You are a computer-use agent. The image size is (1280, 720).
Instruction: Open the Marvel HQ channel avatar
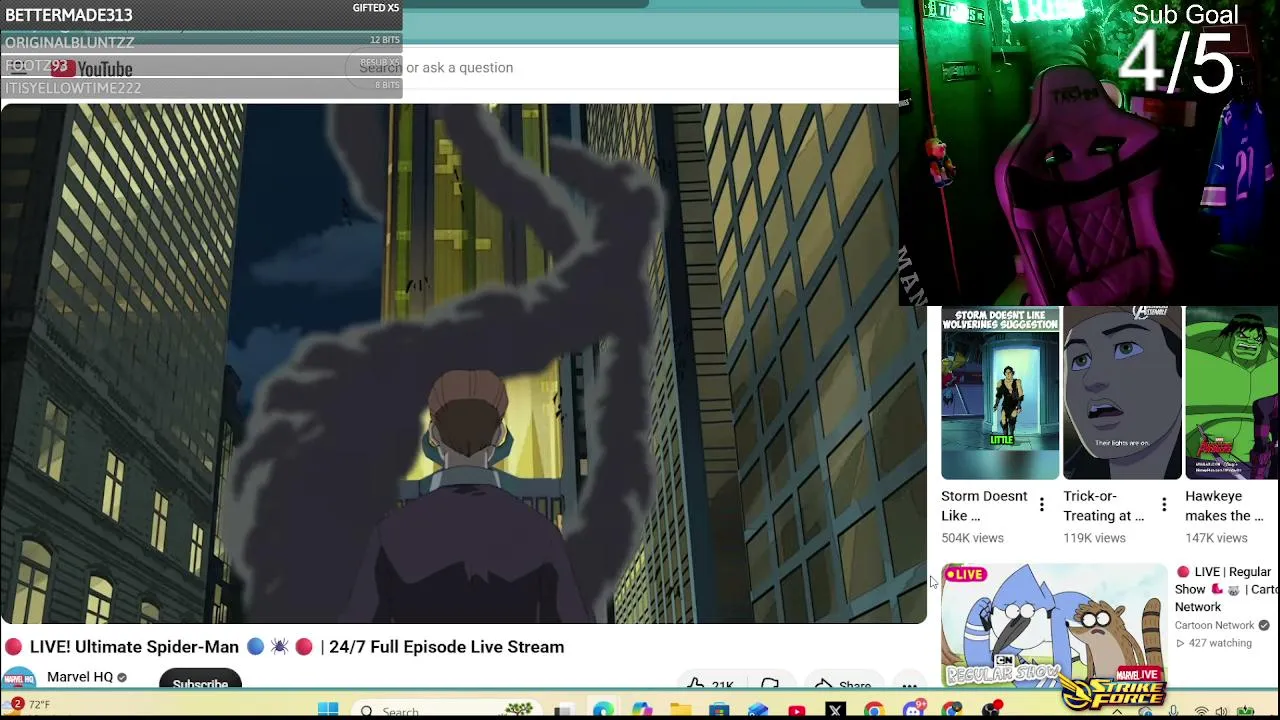[x=17, y=679]
